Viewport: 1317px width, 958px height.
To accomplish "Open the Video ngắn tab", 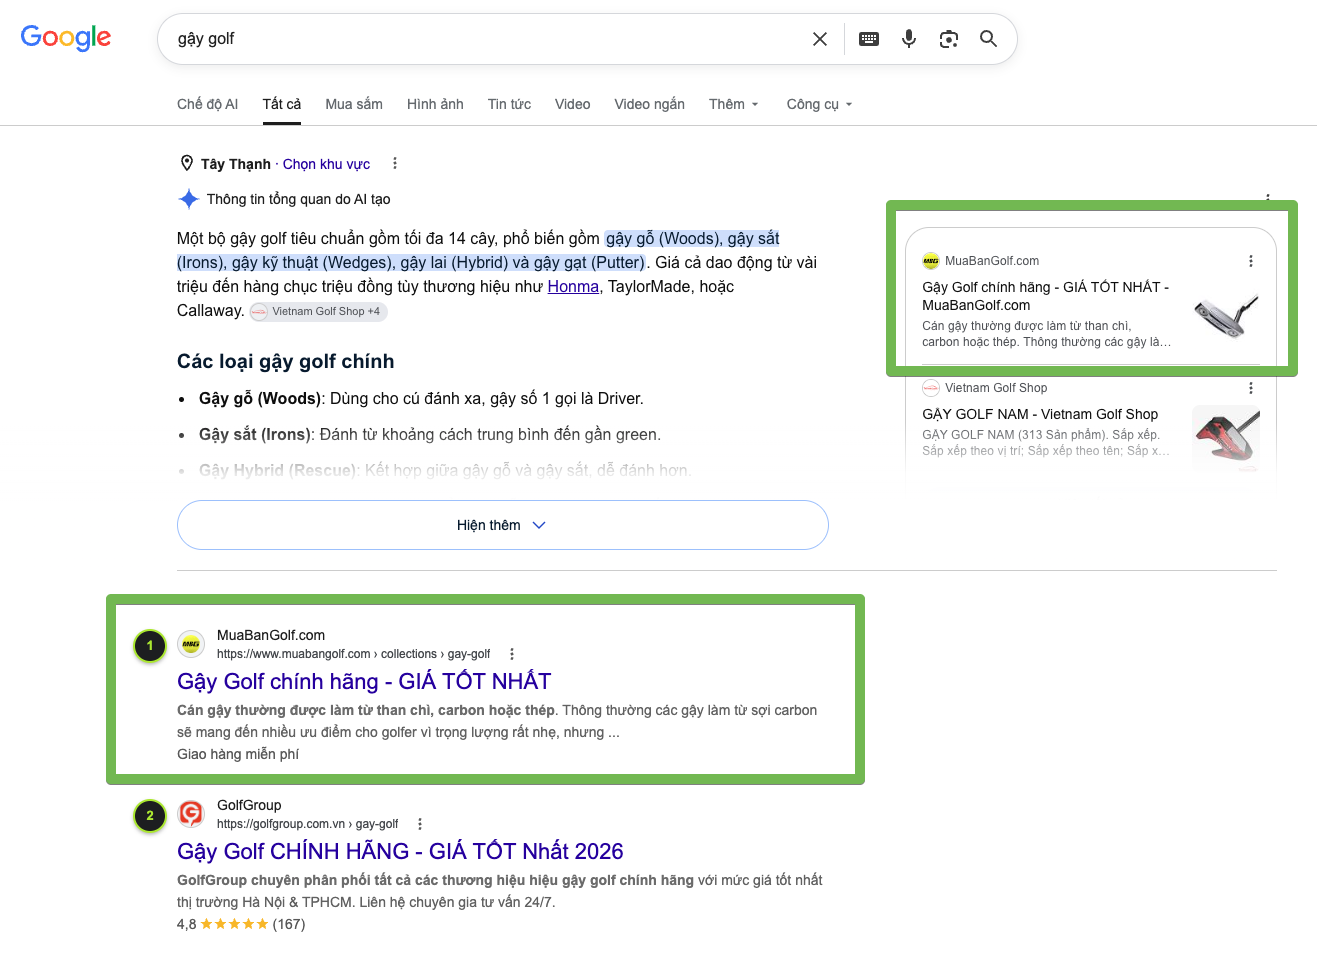I will (x=650, y=104).
